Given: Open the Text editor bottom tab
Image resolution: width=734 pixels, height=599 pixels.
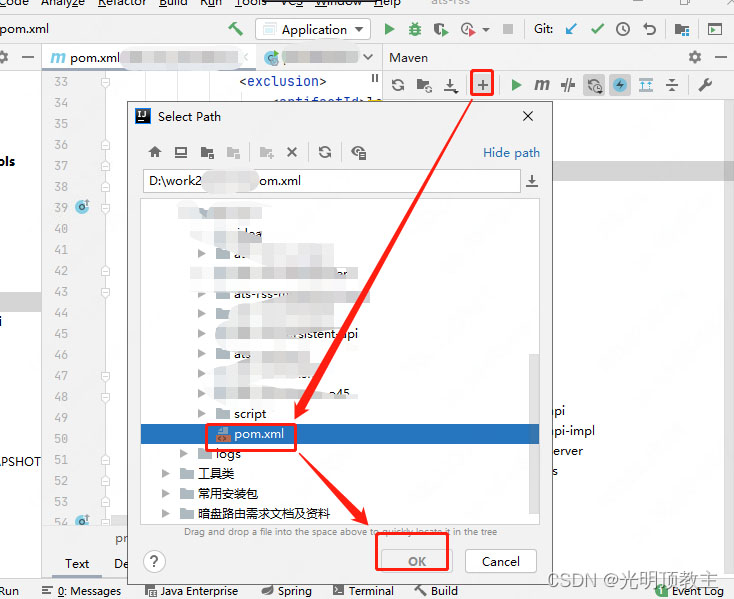Looking at the screenshot, I should click(x=77, y=563).
